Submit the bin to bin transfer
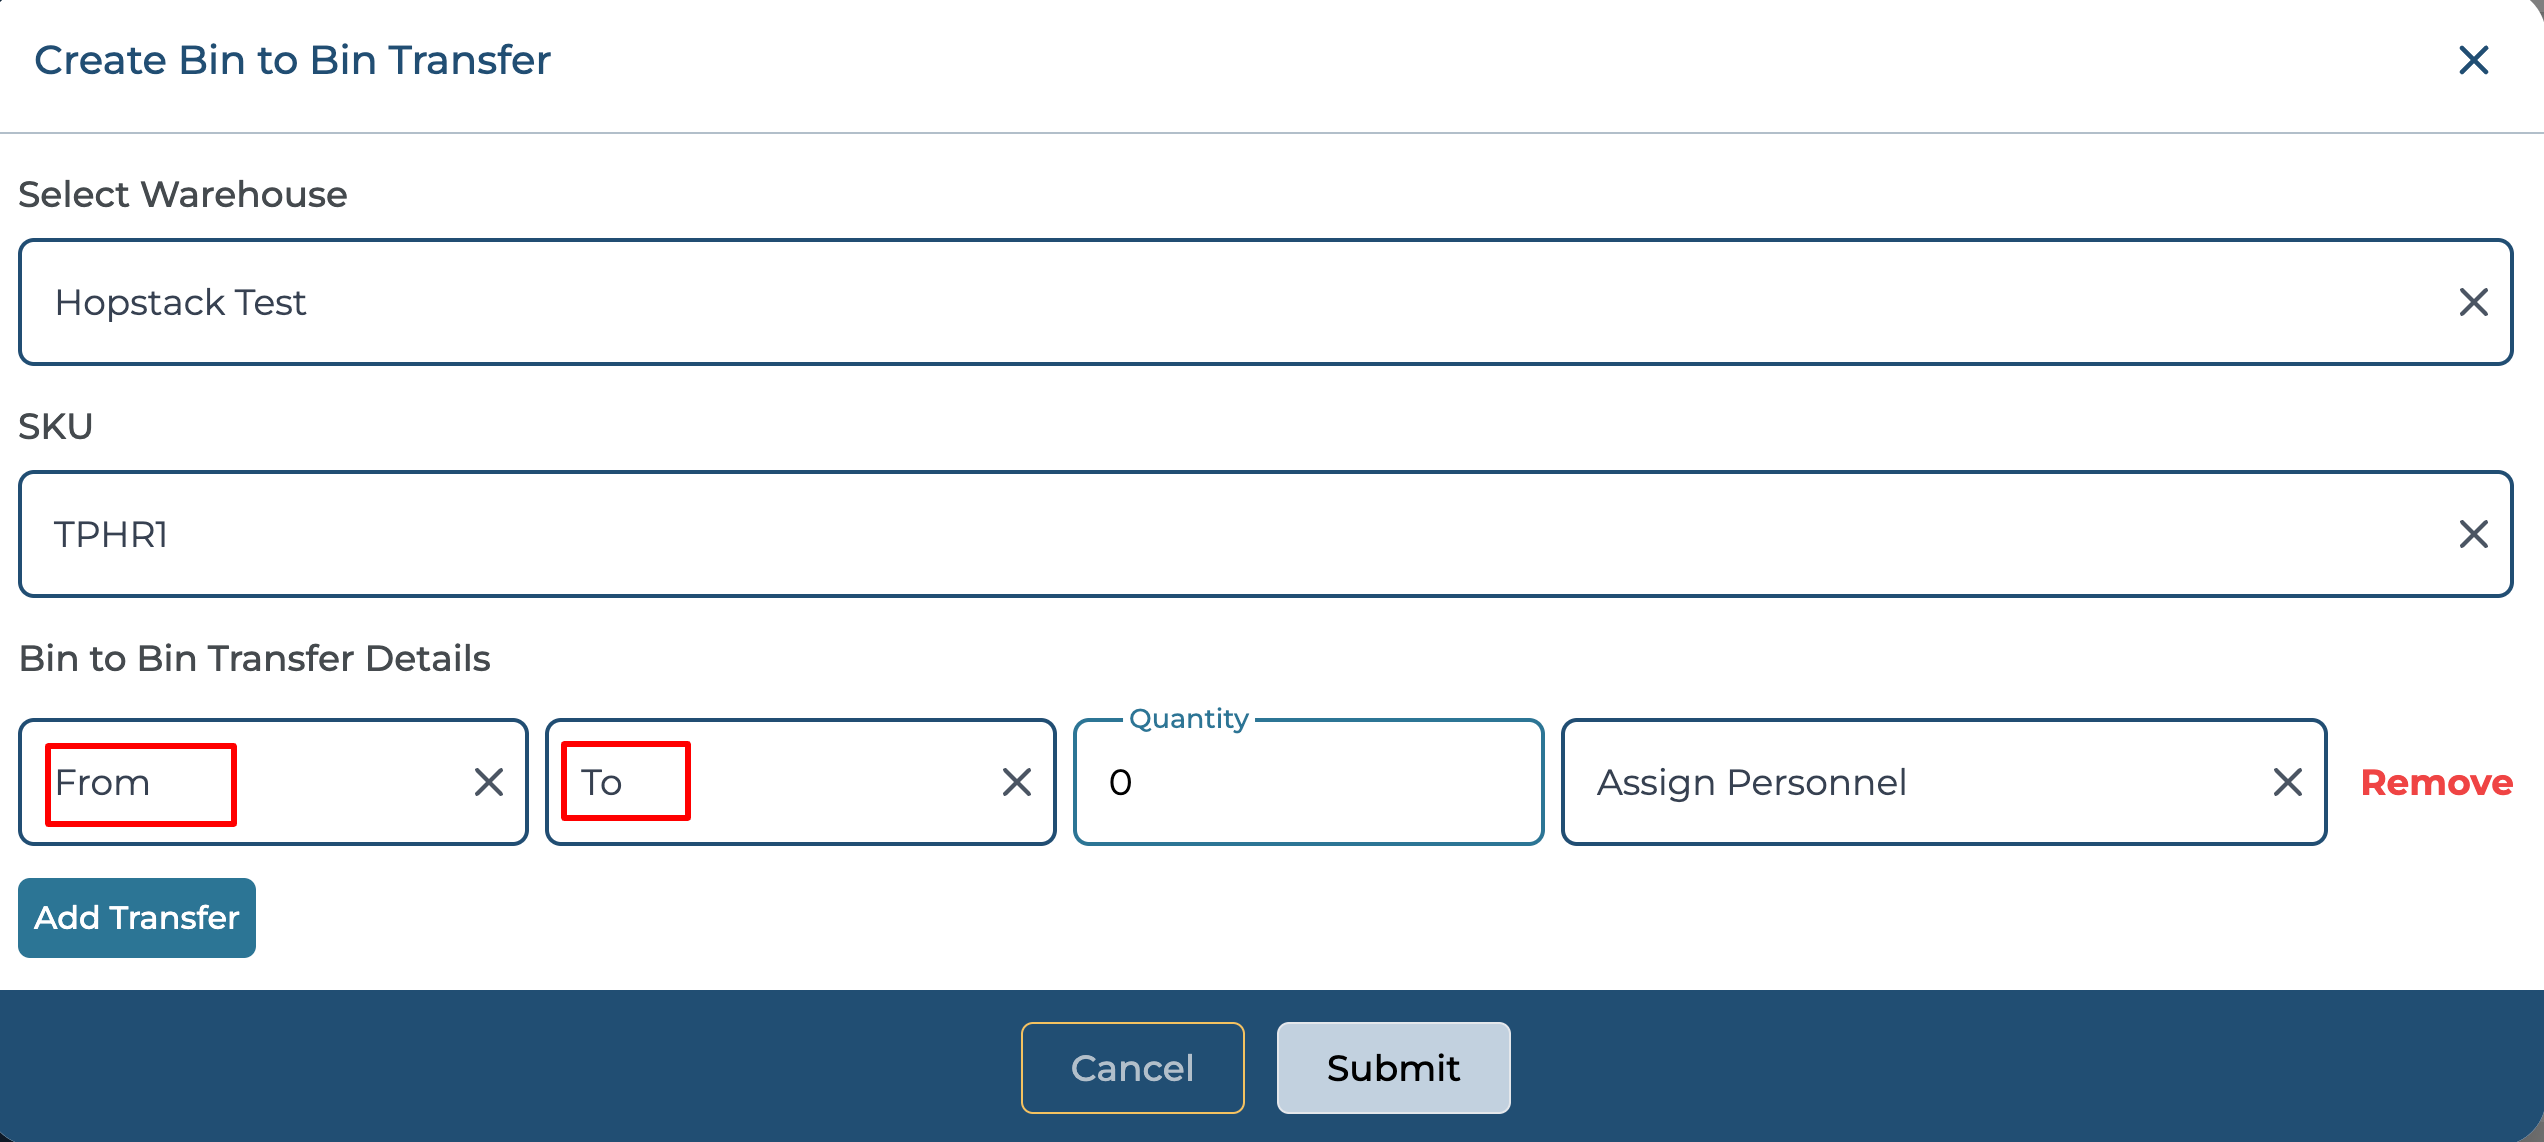 click(x=1393, y=1068)
